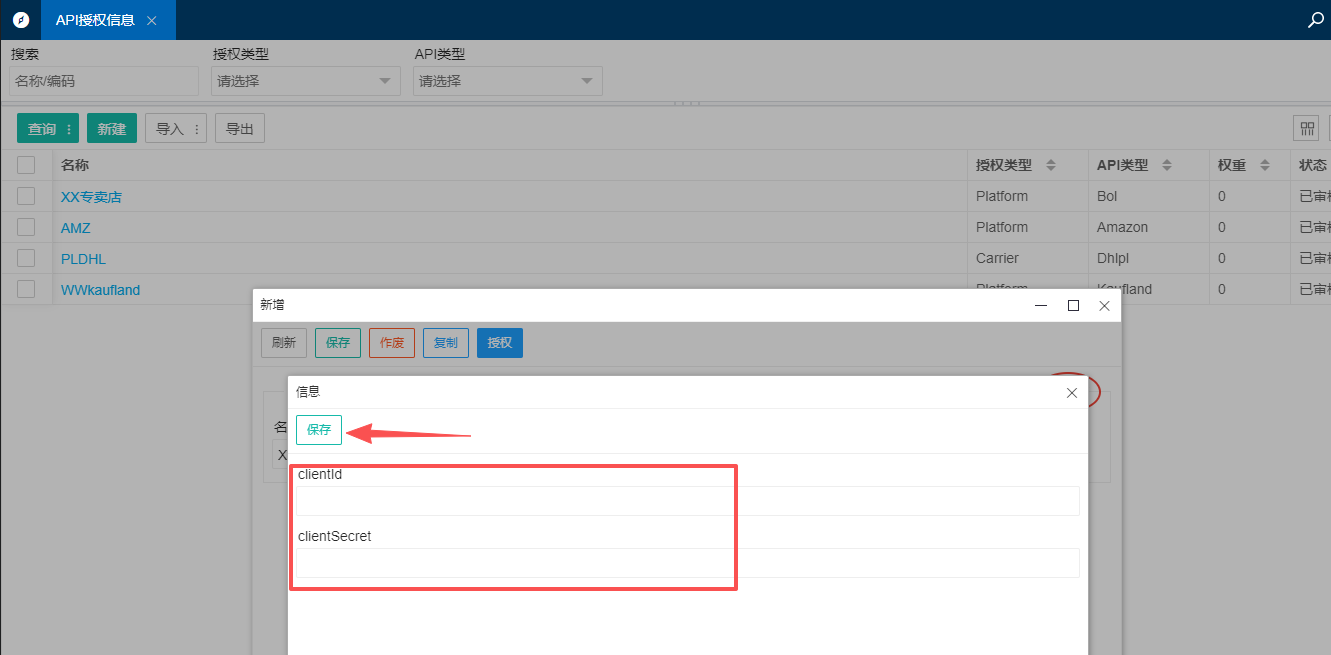This screenshot has height=655, width=1331.
Task: Sort by 授权类型 column arrows
Action: click(1051, 165)
